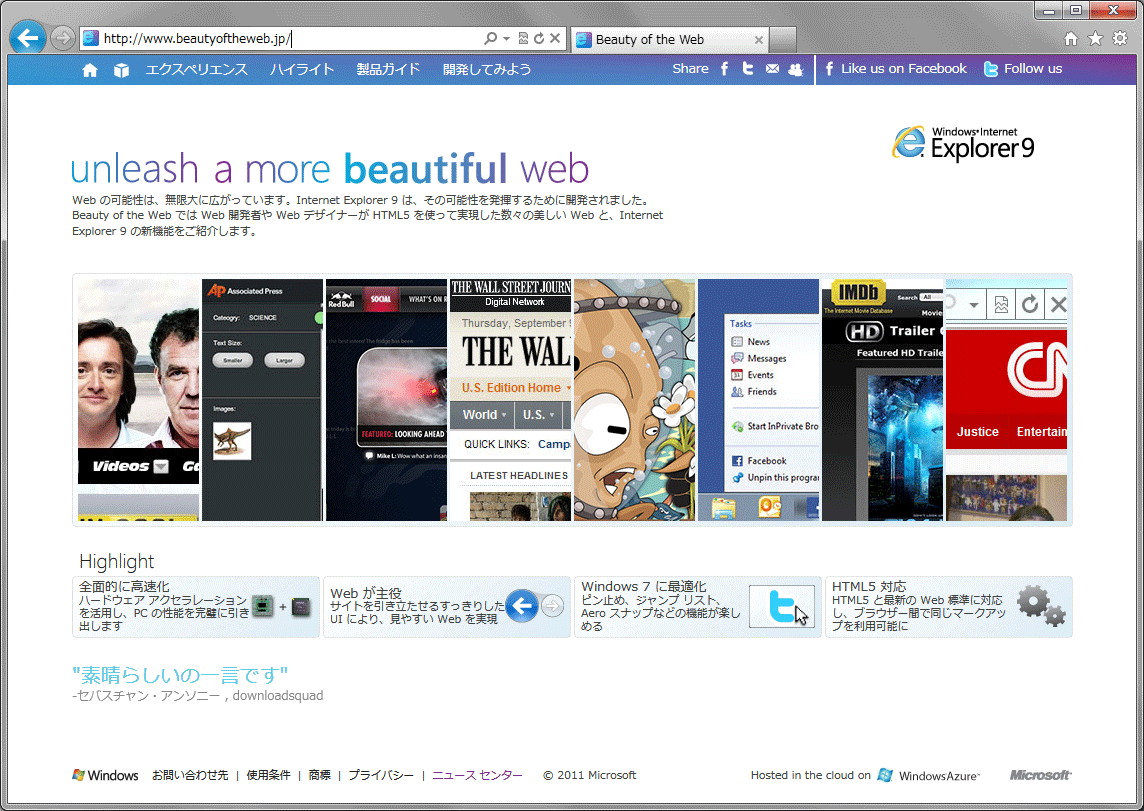1144x811 pixels.
Task: Open the CNN thumbnail
Action: click(x=1007, y=400)
